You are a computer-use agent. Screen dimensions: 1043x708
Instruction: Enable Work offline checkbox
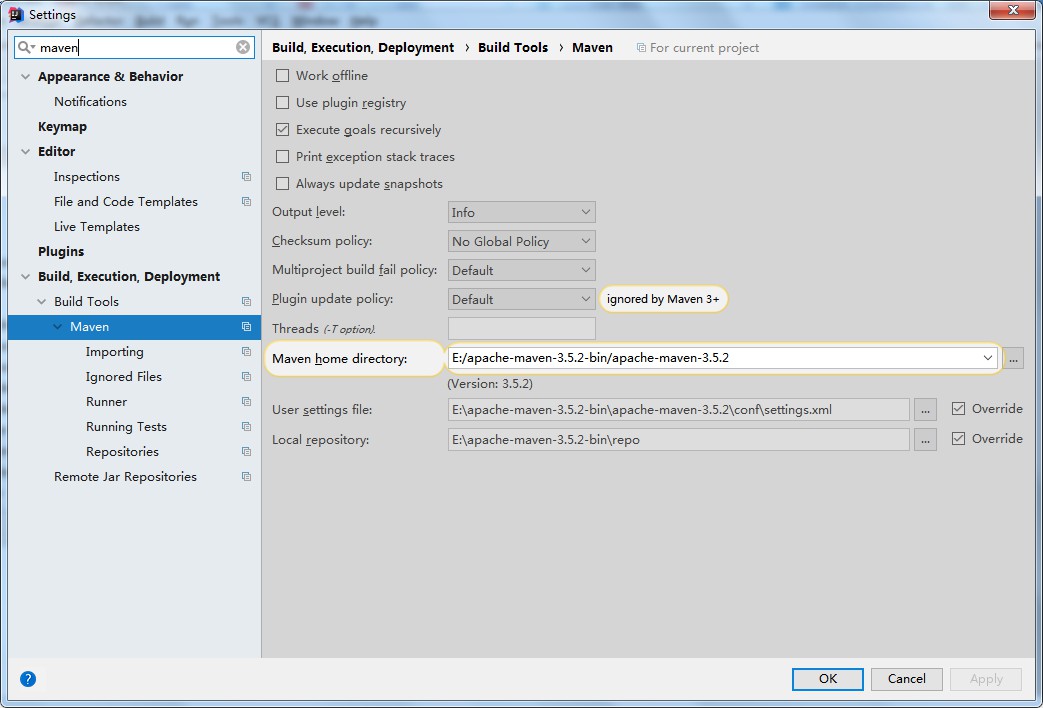[283, 76]
